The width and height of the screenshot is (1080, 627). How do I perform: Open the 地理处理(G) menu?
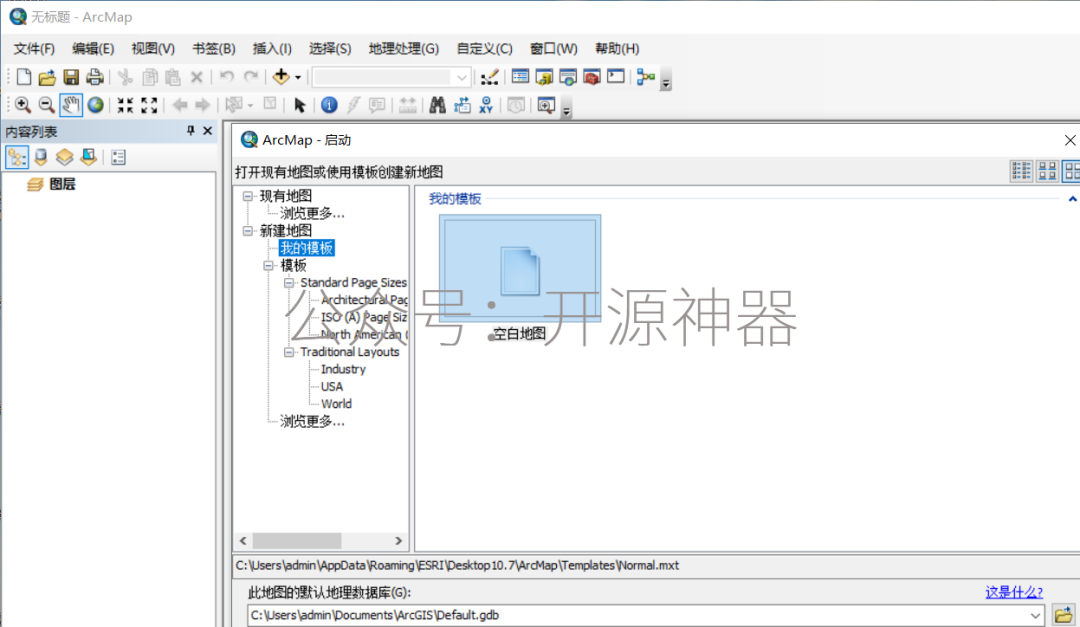pyautogui.click(x=403, y=48)
